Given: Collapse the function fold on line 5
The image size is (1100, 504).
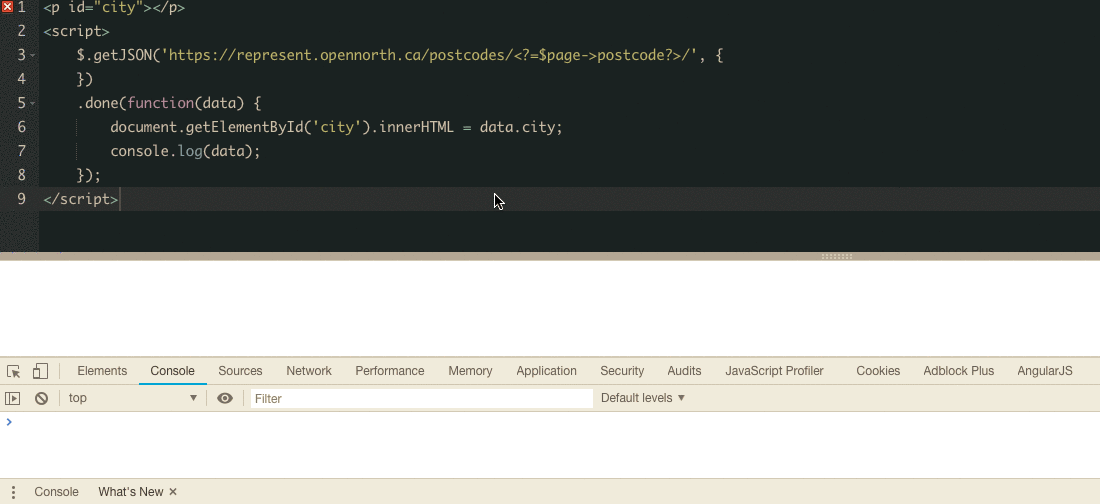Looking at the screenshot, I should [33, 103].
